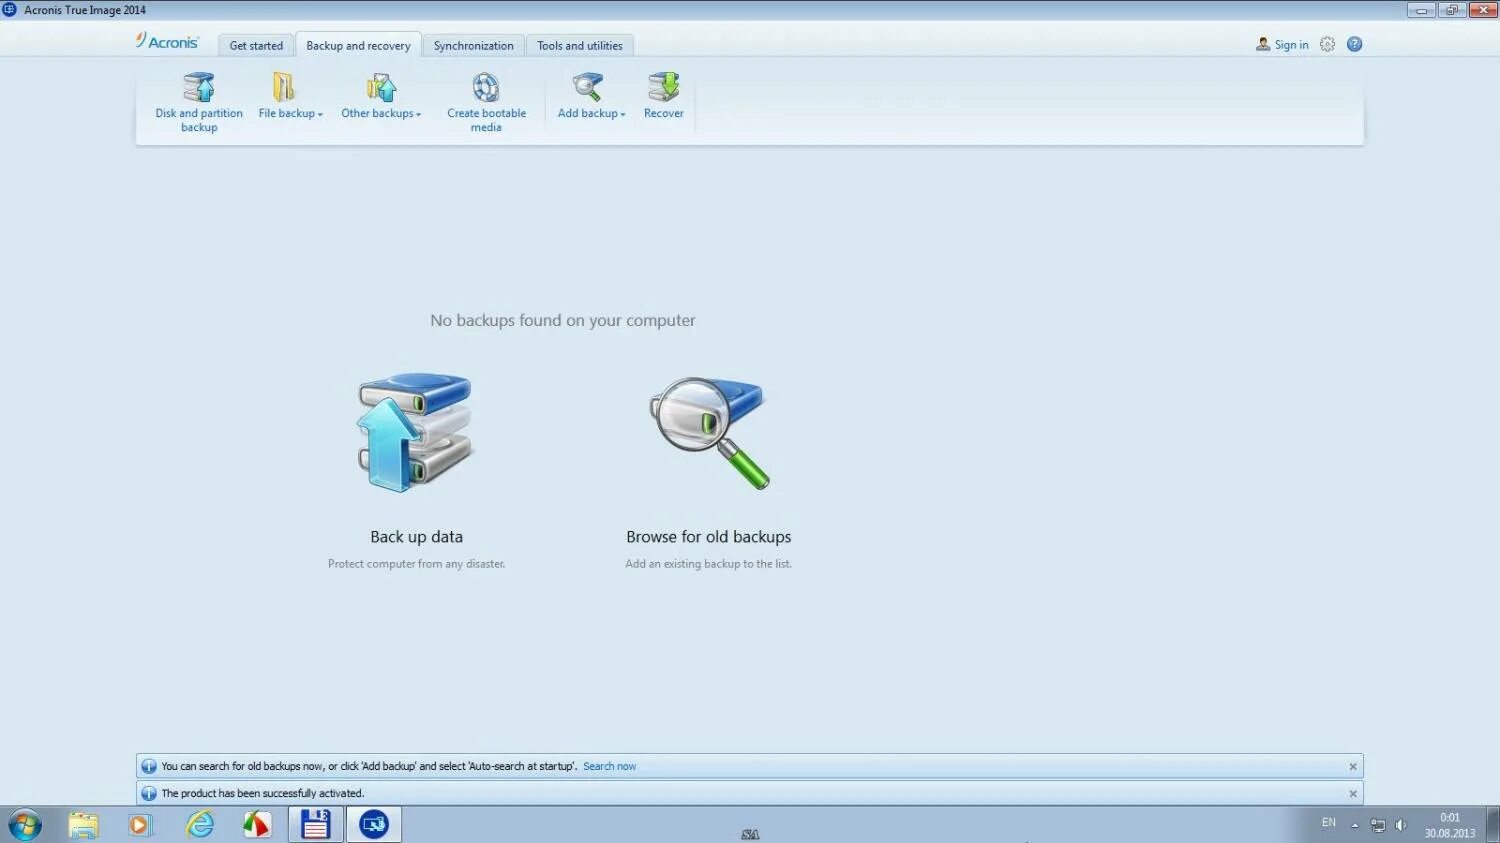1500x843 pixels.
Task: Click Create bootable media icon
Action: tap(486, 88)
